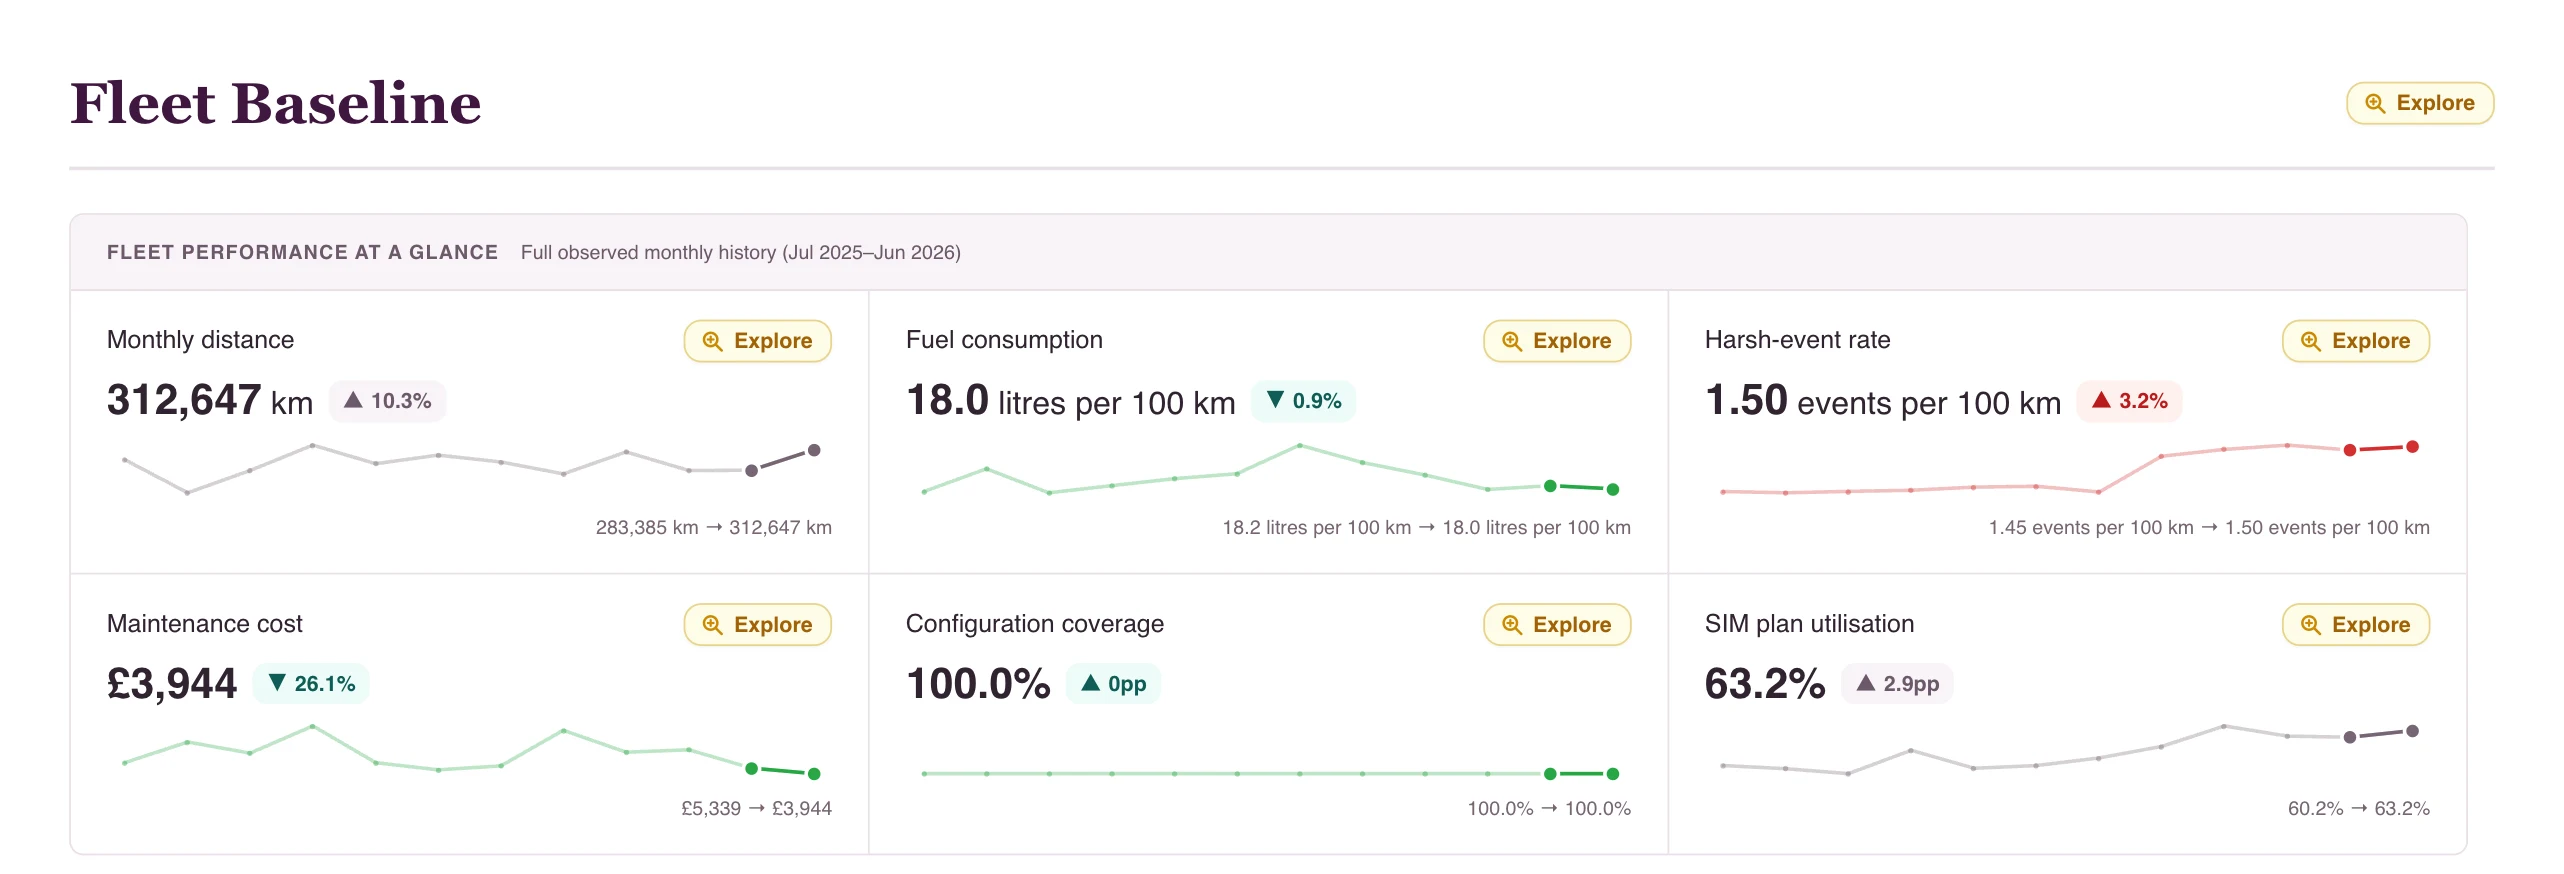Click the 312,647 km value
2564x874 pixels.
click(210, 401)
